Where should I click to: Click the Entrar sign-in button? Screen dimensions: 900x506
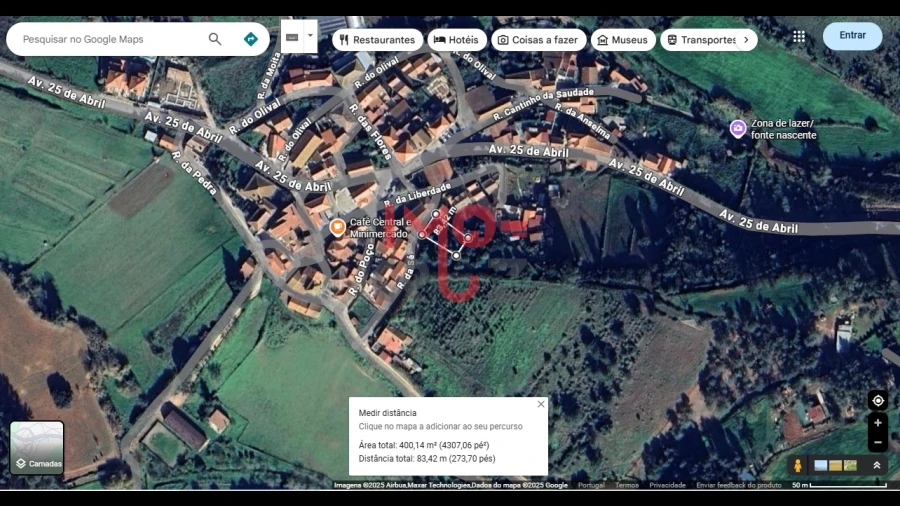click(852, 36)
